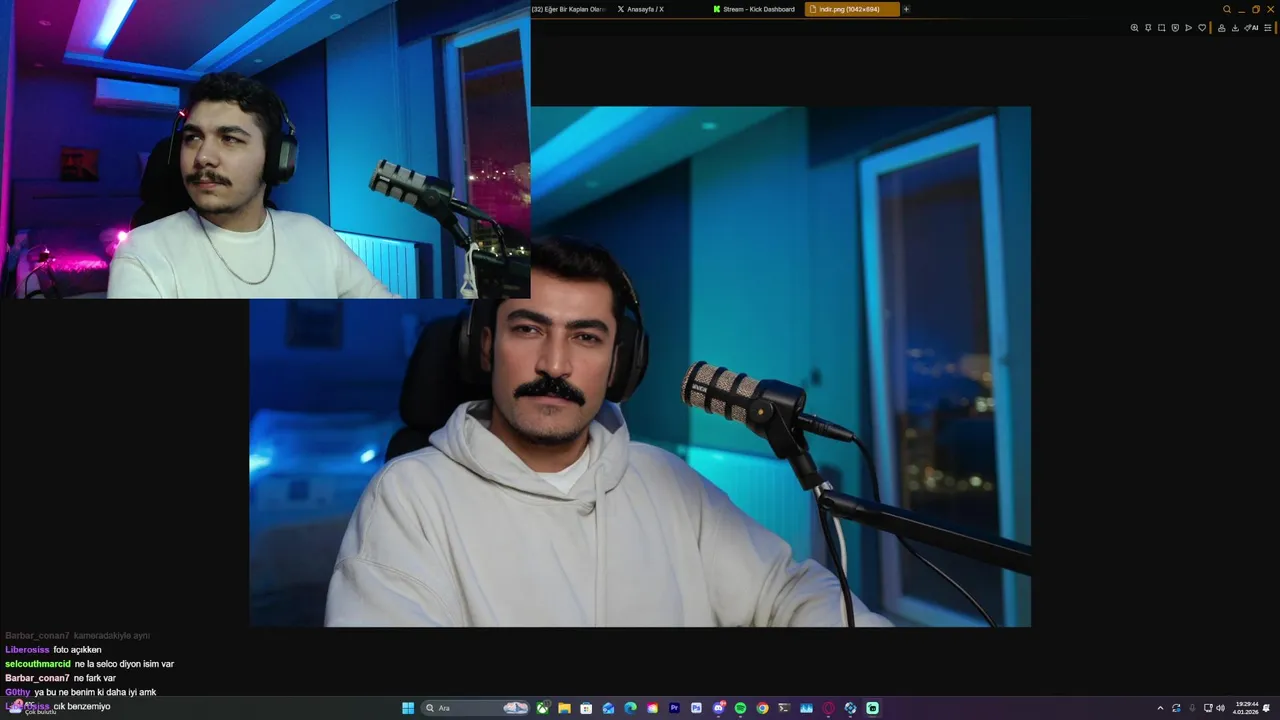Viewport: 1280px width, 720px height.
Task: Expand the hidden system tray icons
Action: point(1160,708)
